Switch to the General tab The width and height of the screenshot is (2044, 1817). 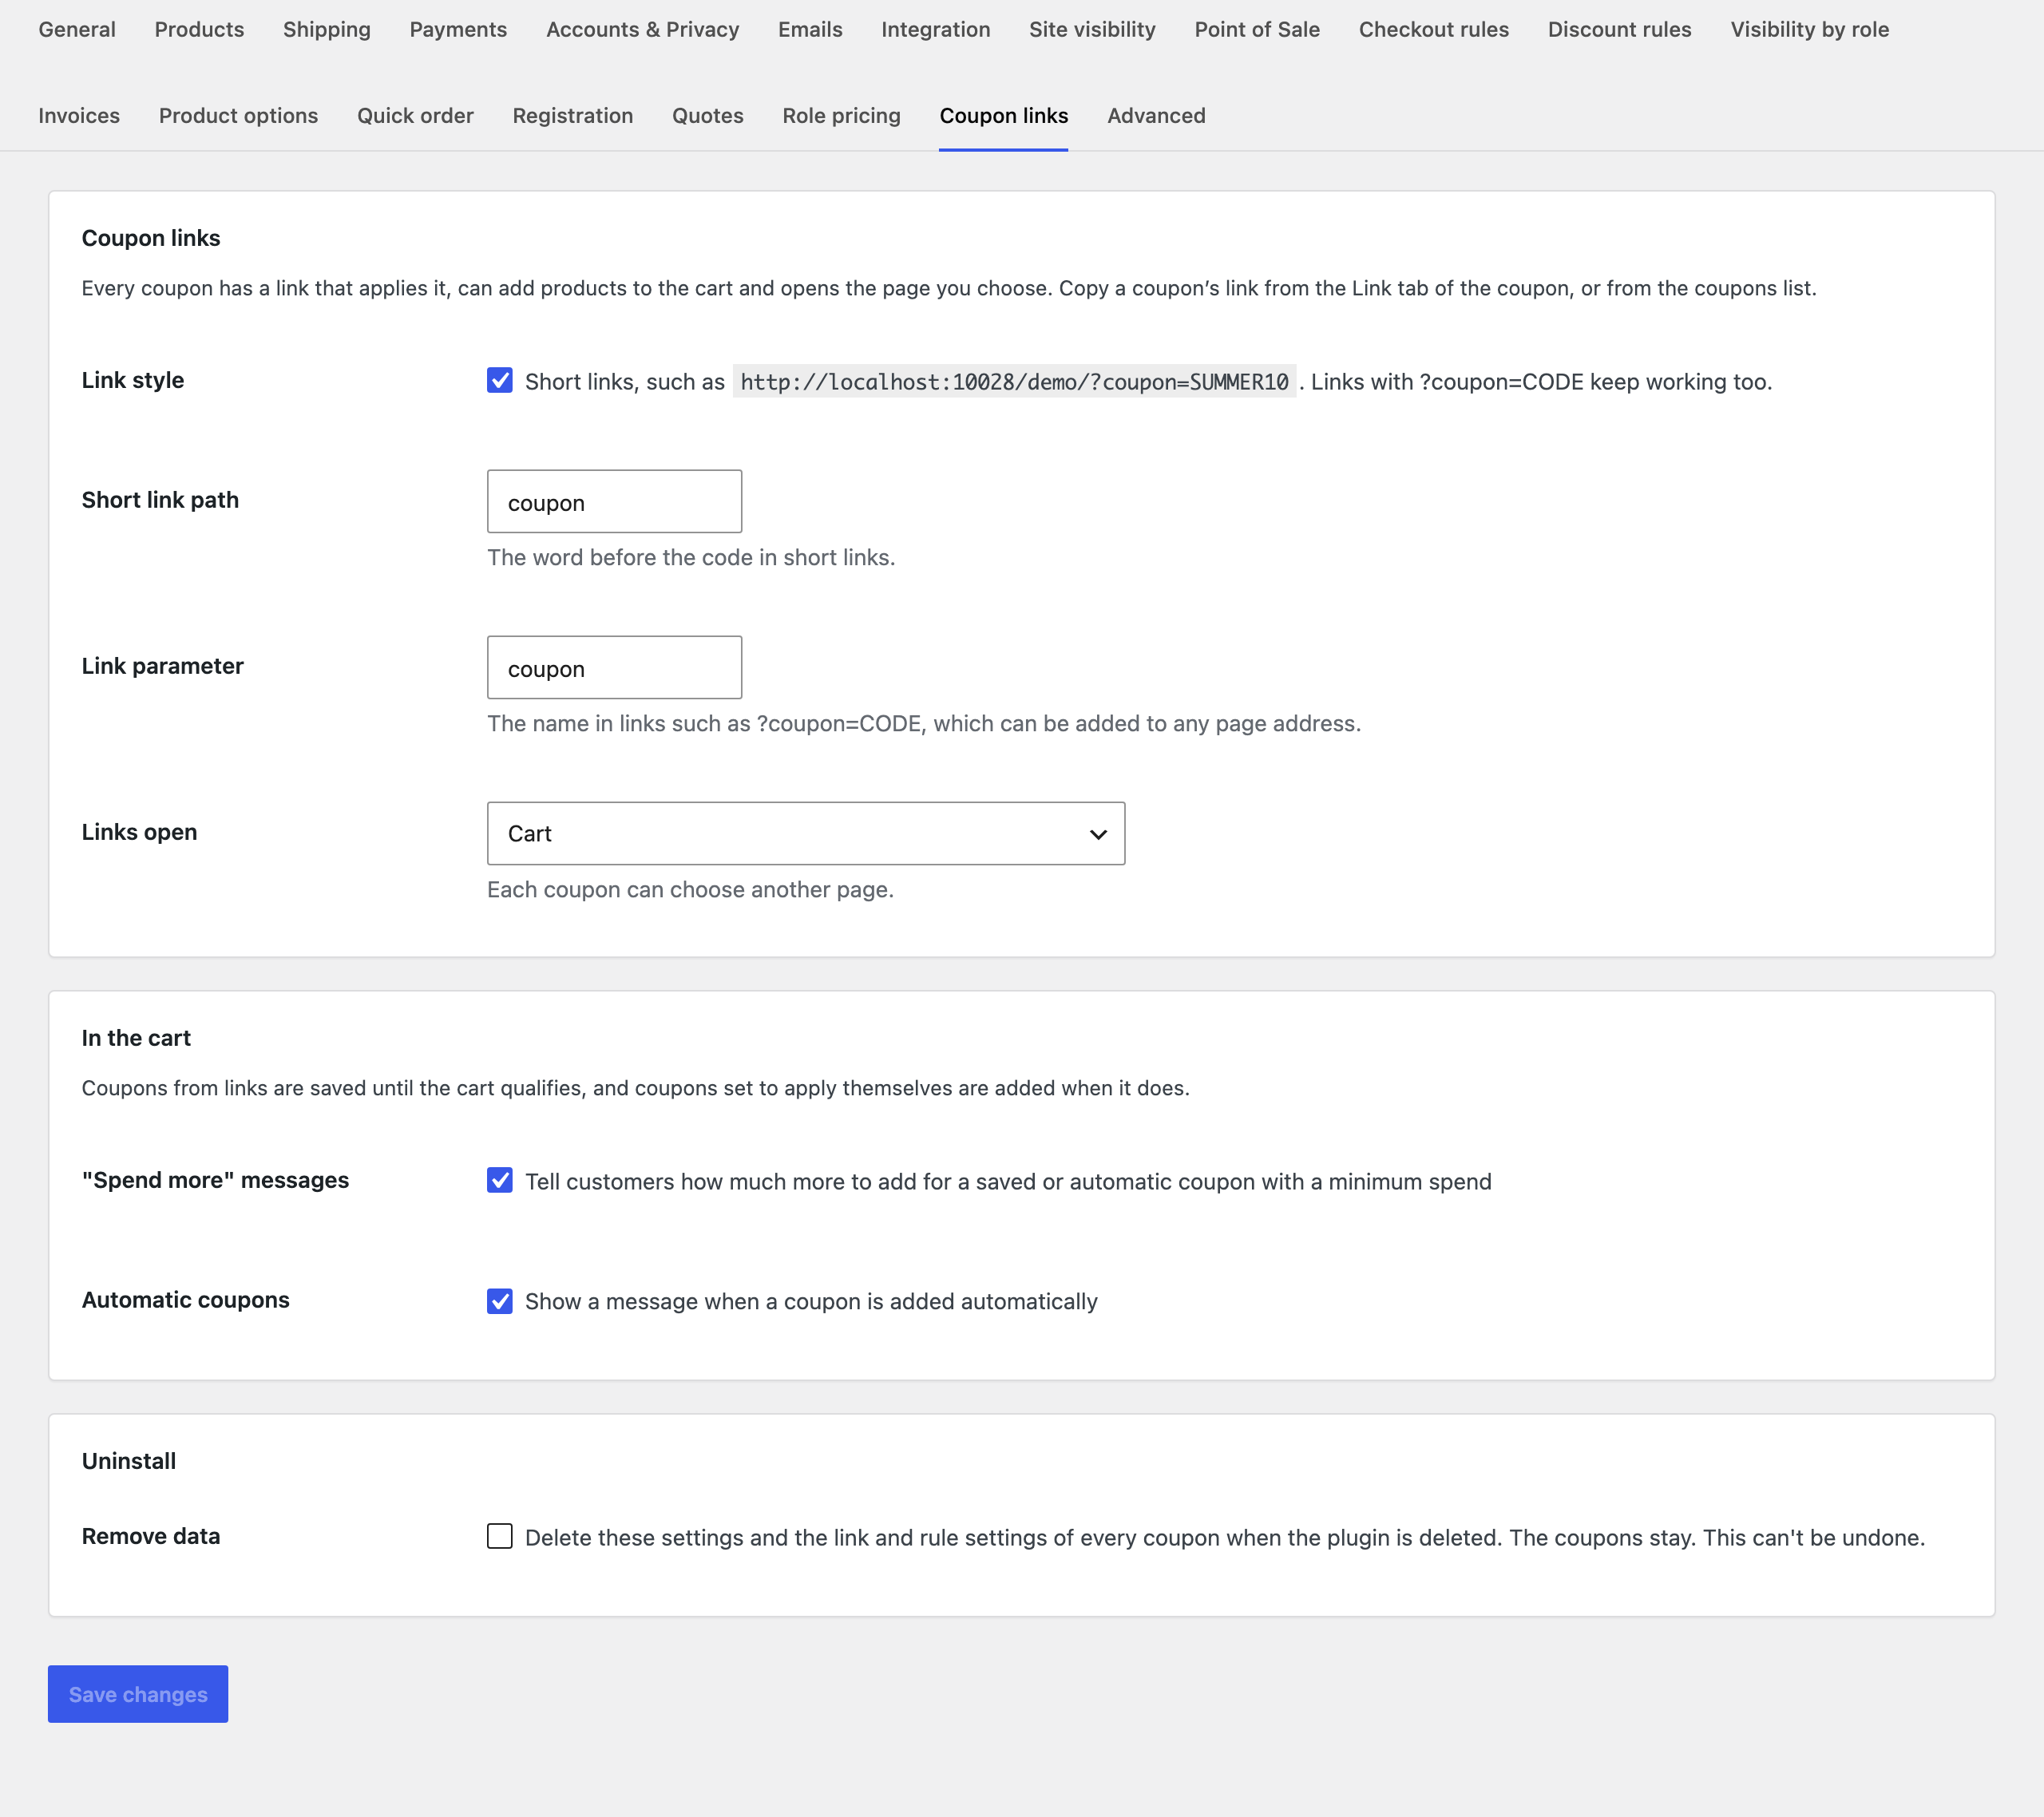click(x=77, y=30)
